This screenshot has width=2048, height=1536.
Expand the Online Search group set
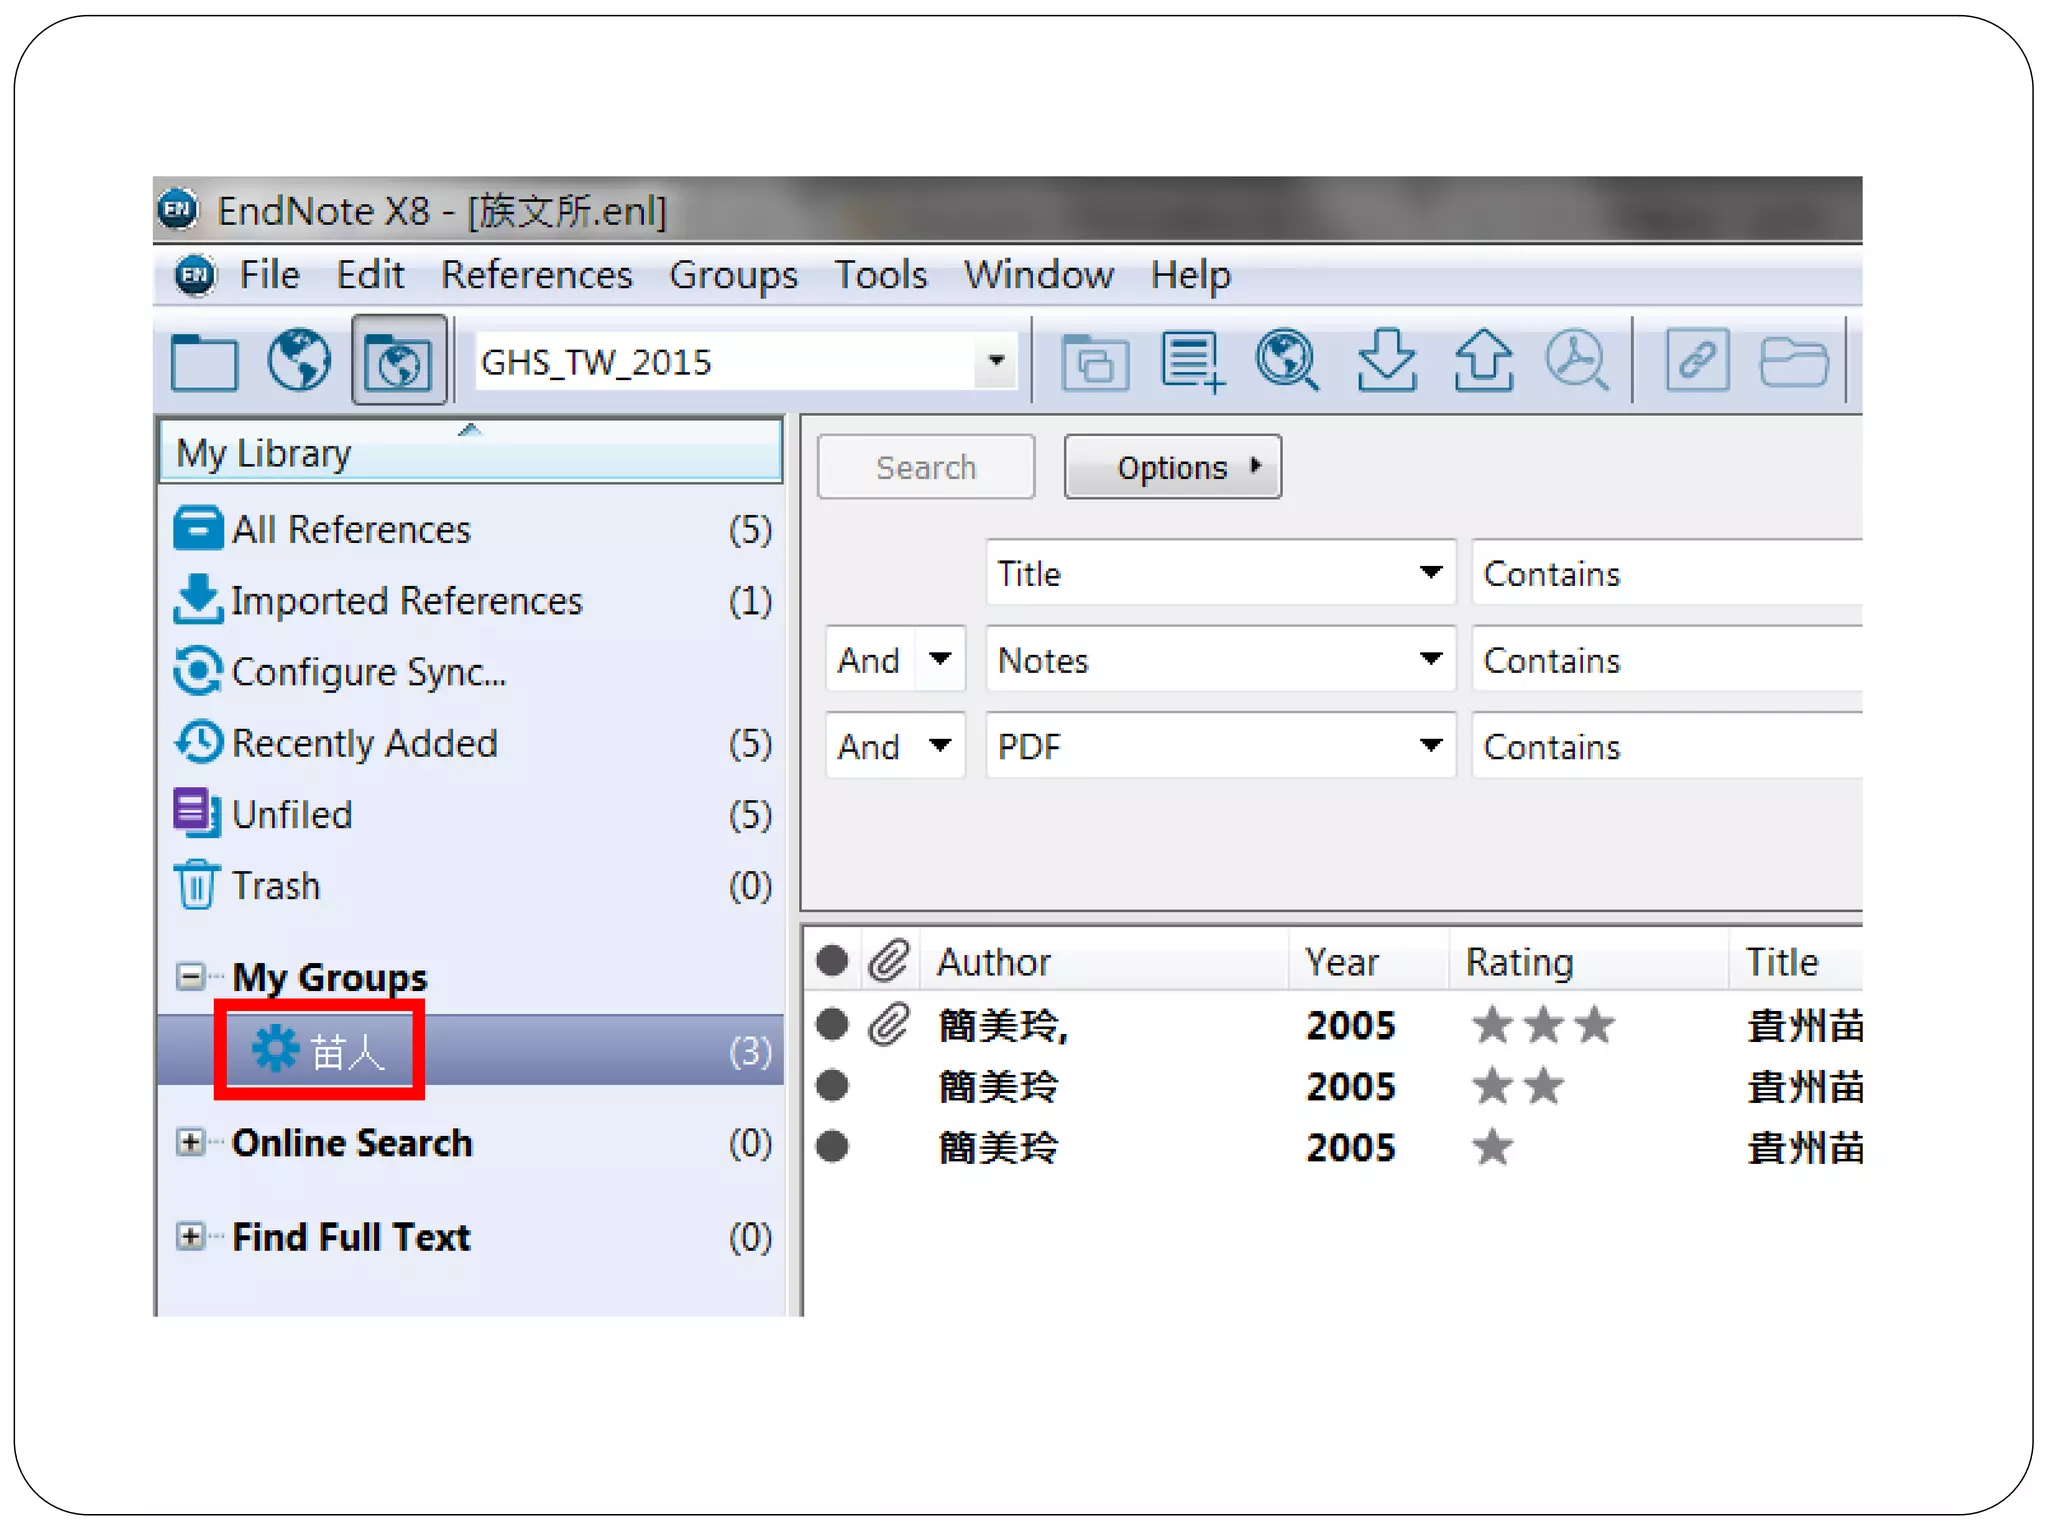click(189, 1142)
